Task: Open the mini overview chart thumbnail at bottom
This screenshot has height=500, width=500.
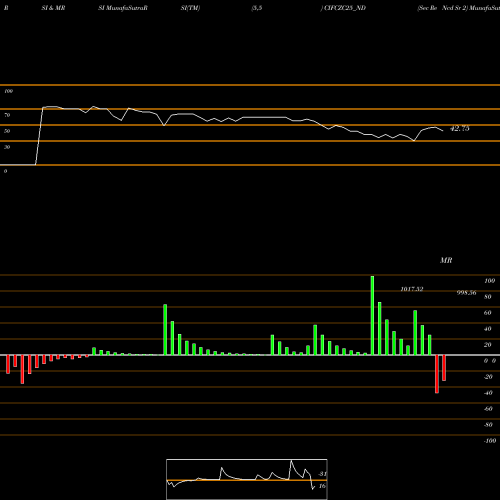Action: pos(247,479)
